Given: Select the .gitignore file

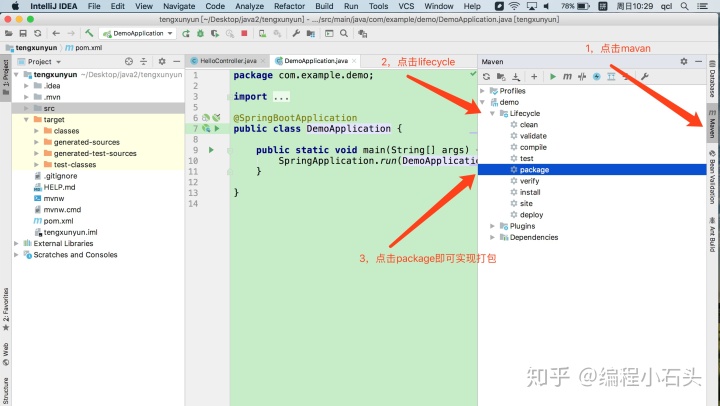Looking at the screenshot, I should click(61, 176).
